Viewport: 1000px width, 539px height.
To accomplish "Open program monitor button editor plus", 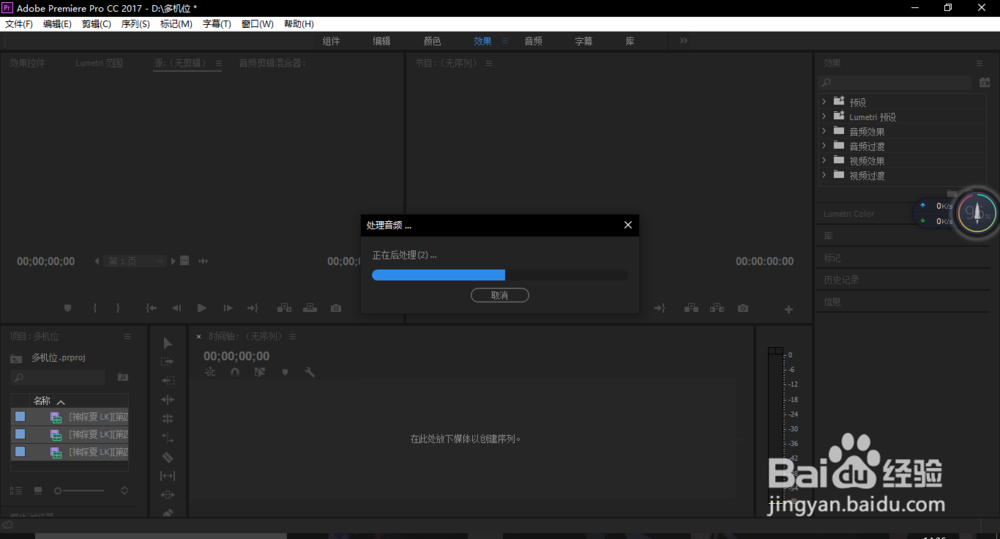I will (789, 309).
